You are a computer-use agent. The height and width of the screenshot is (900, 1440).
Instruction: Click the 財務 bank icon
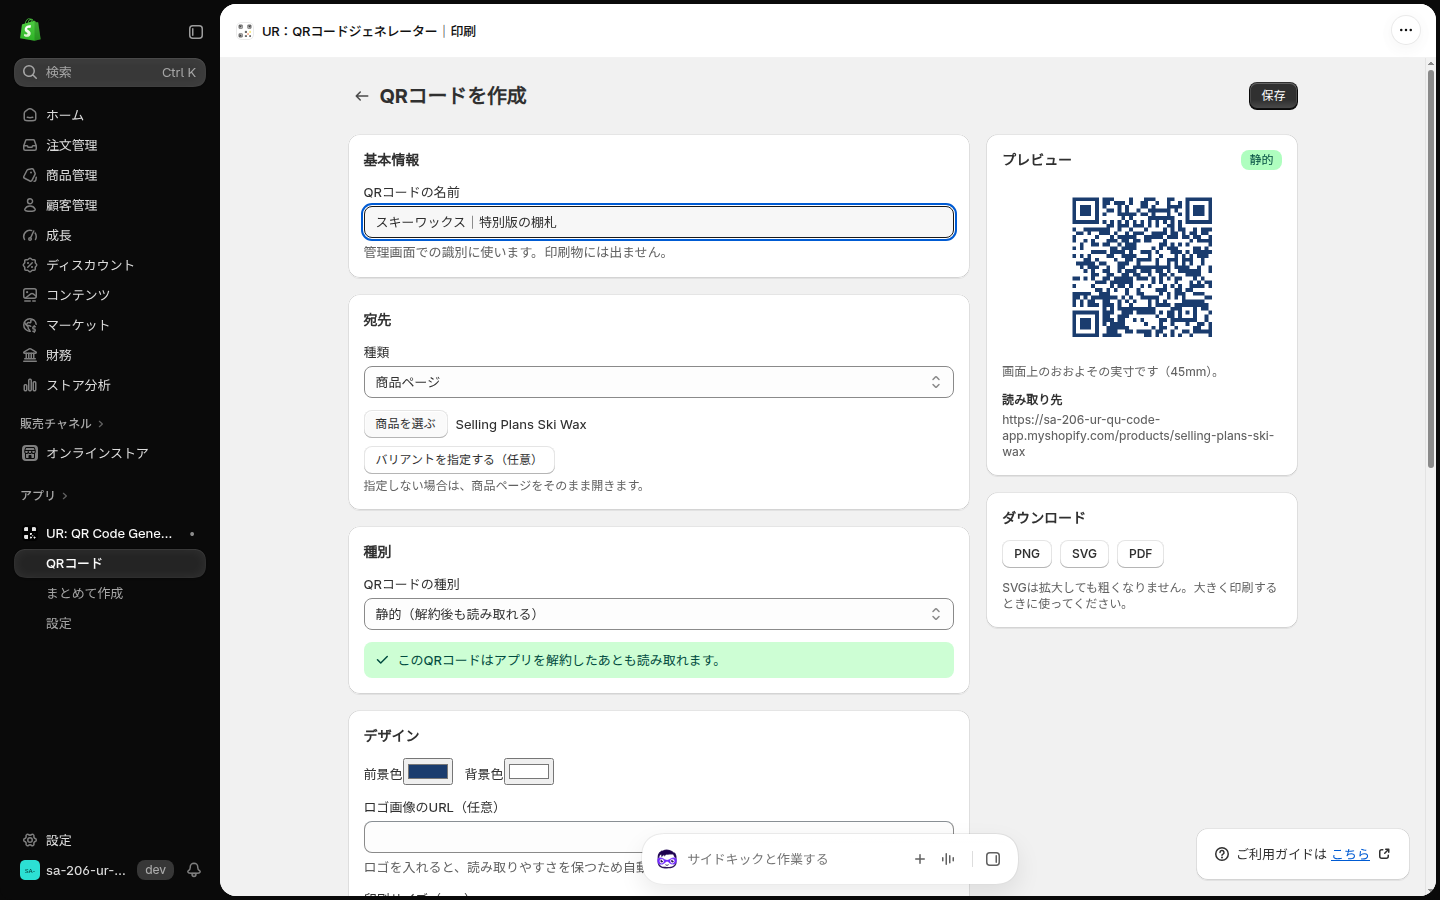click(30, 355)
